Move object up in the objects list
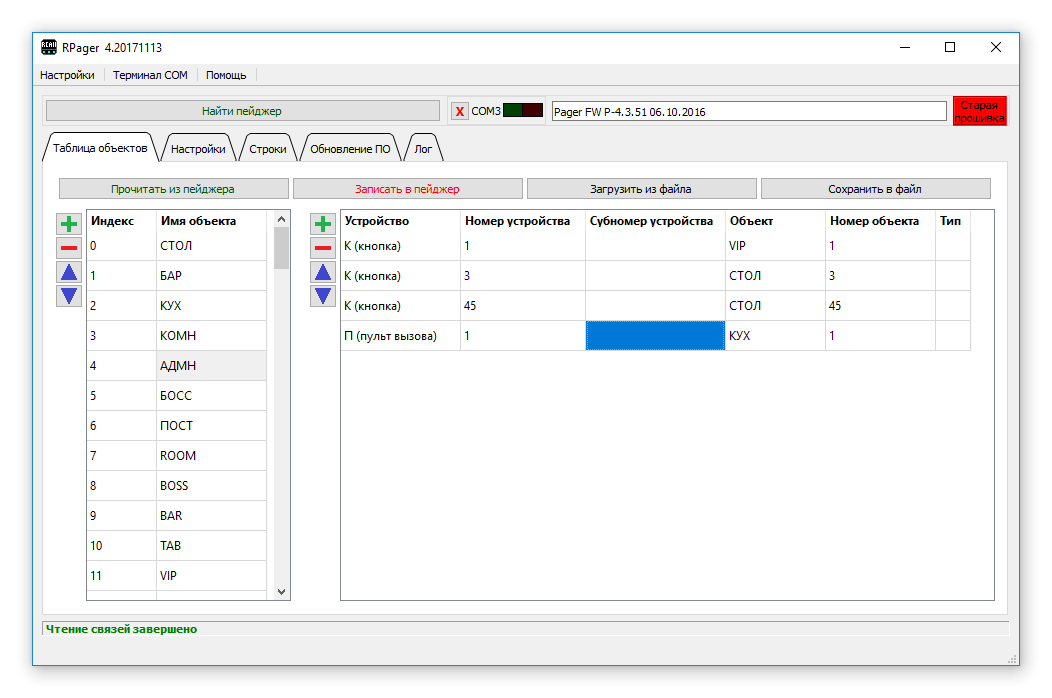Viewport: 1052px width, 698px height. (69, 272)
